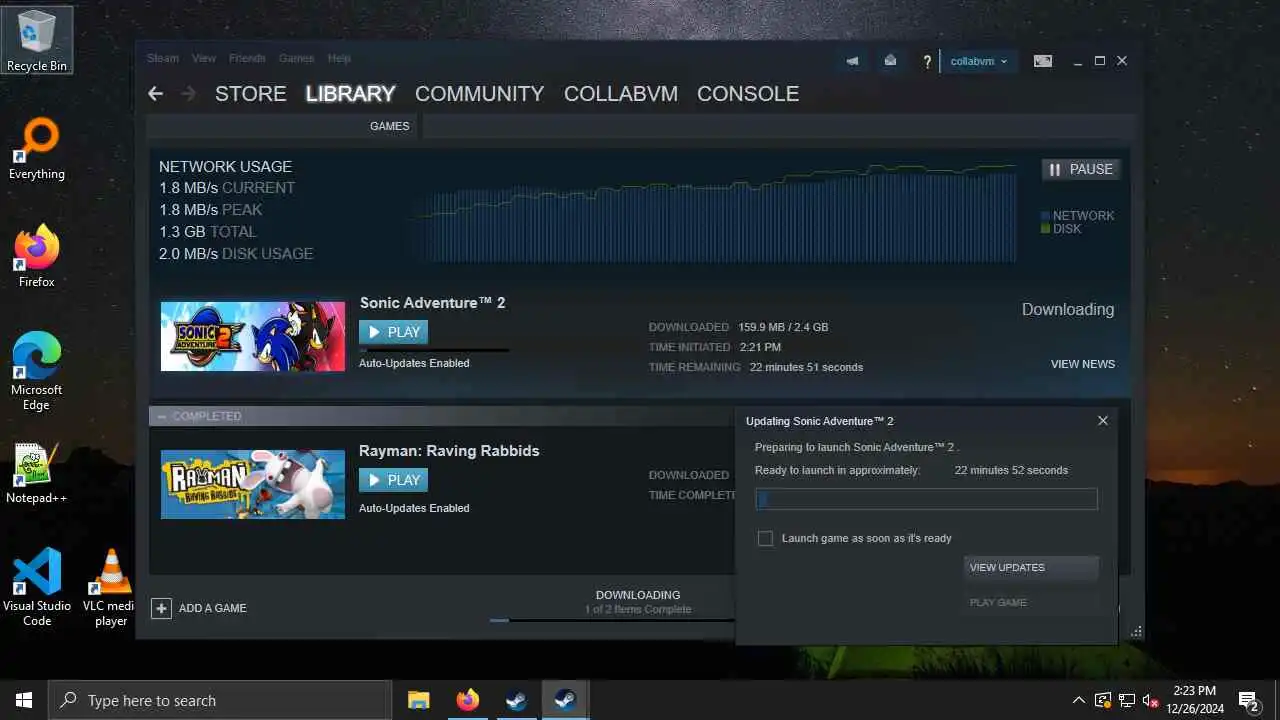
Task: Open VLC media player desktop shortcut
Action: (x=110, y=588)
